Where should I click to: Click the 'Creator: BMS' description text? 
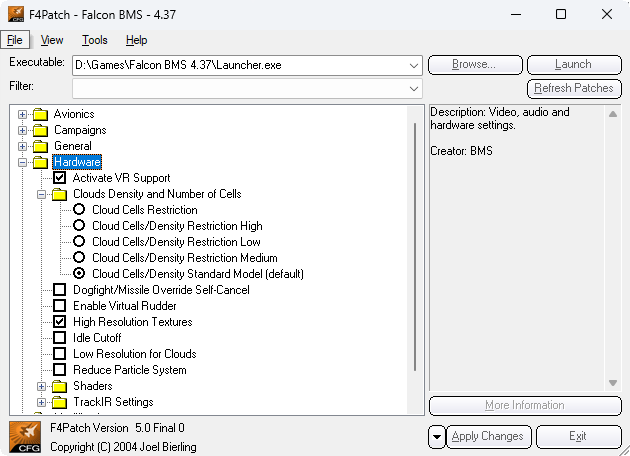(461, 151)
